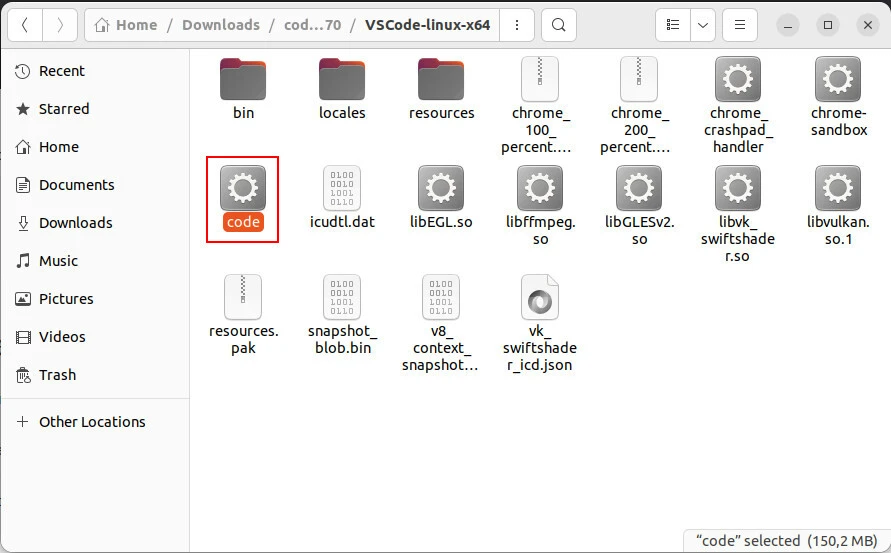Click the search magnifier icon

(x=559, y=25)
